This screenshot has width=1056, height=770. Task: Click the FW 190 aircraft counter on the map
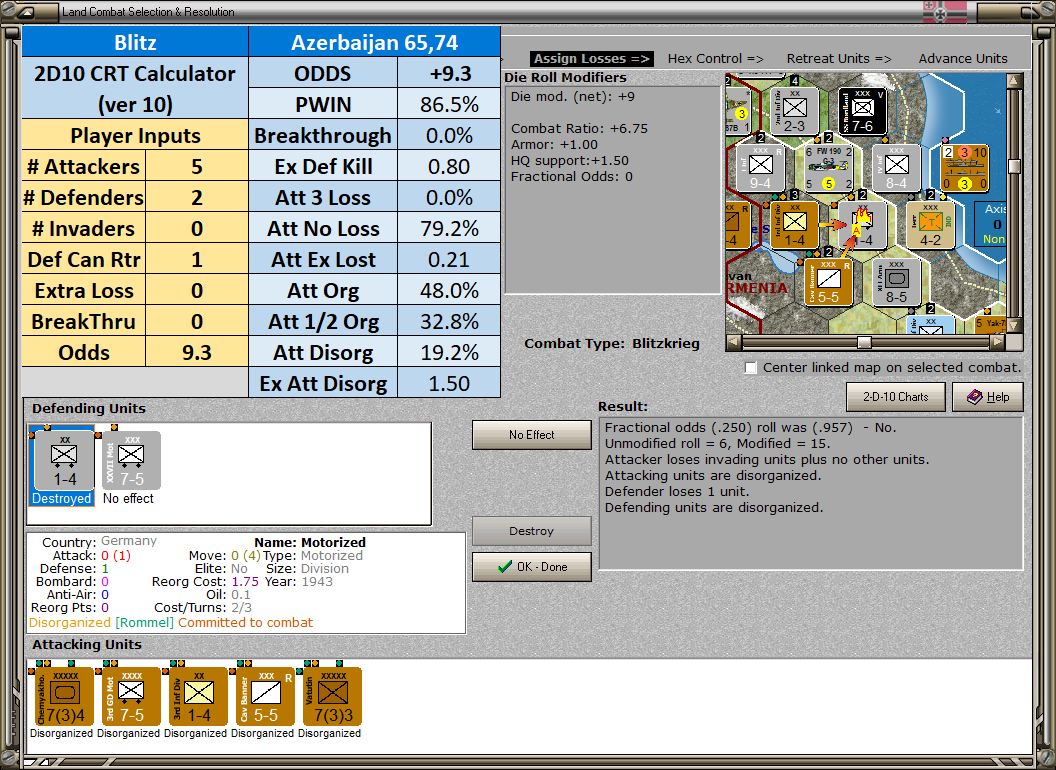pyautogui.click(x=829, y=168)
